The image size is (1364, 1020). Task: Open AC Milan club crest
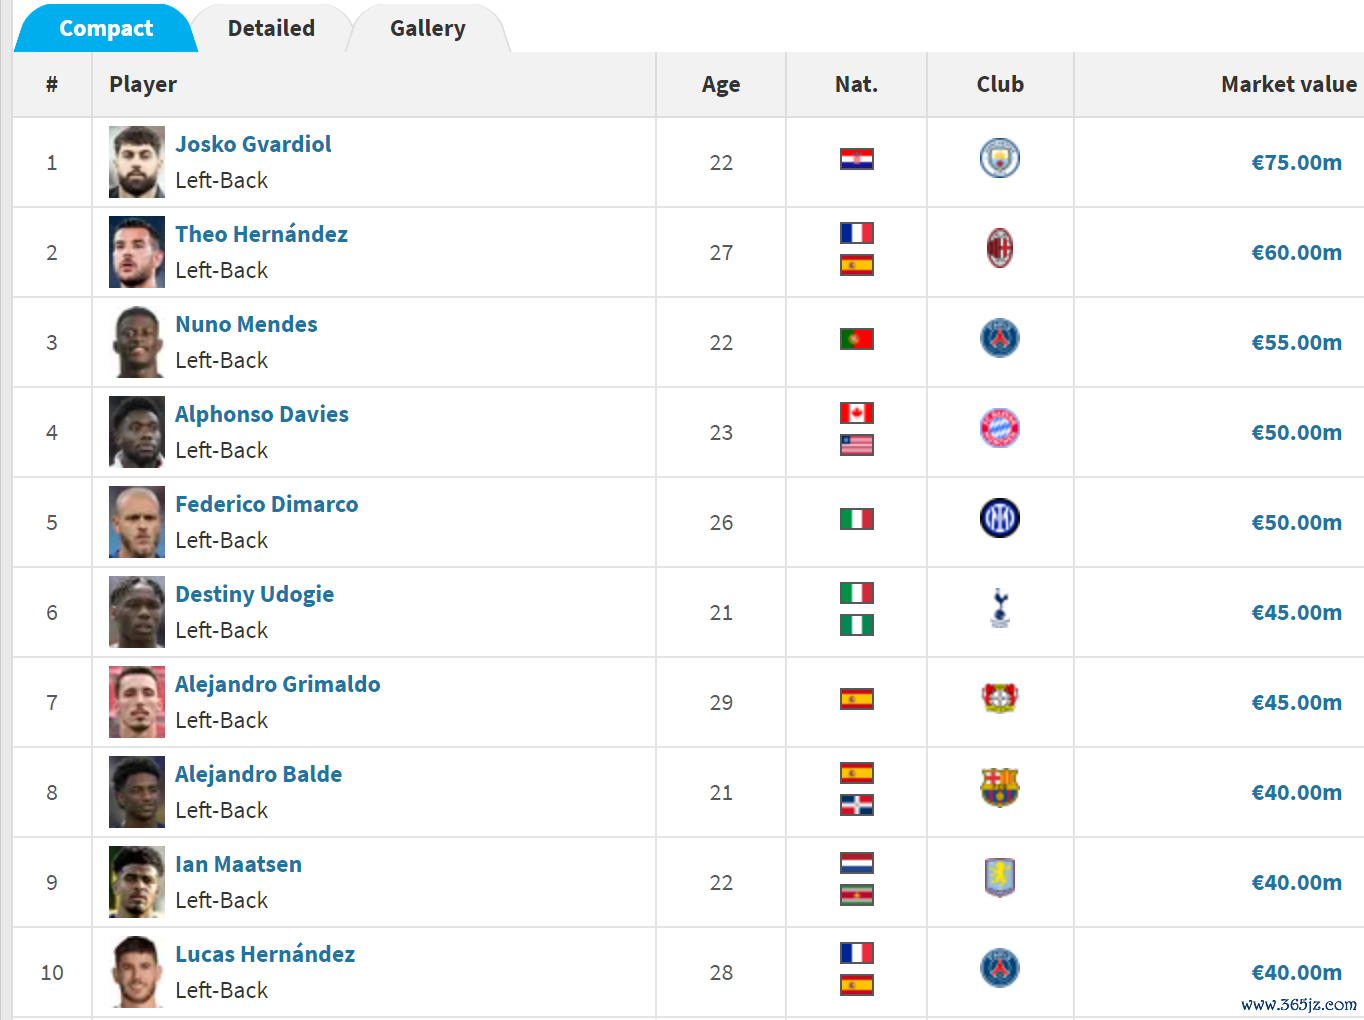pos(1000,248)
